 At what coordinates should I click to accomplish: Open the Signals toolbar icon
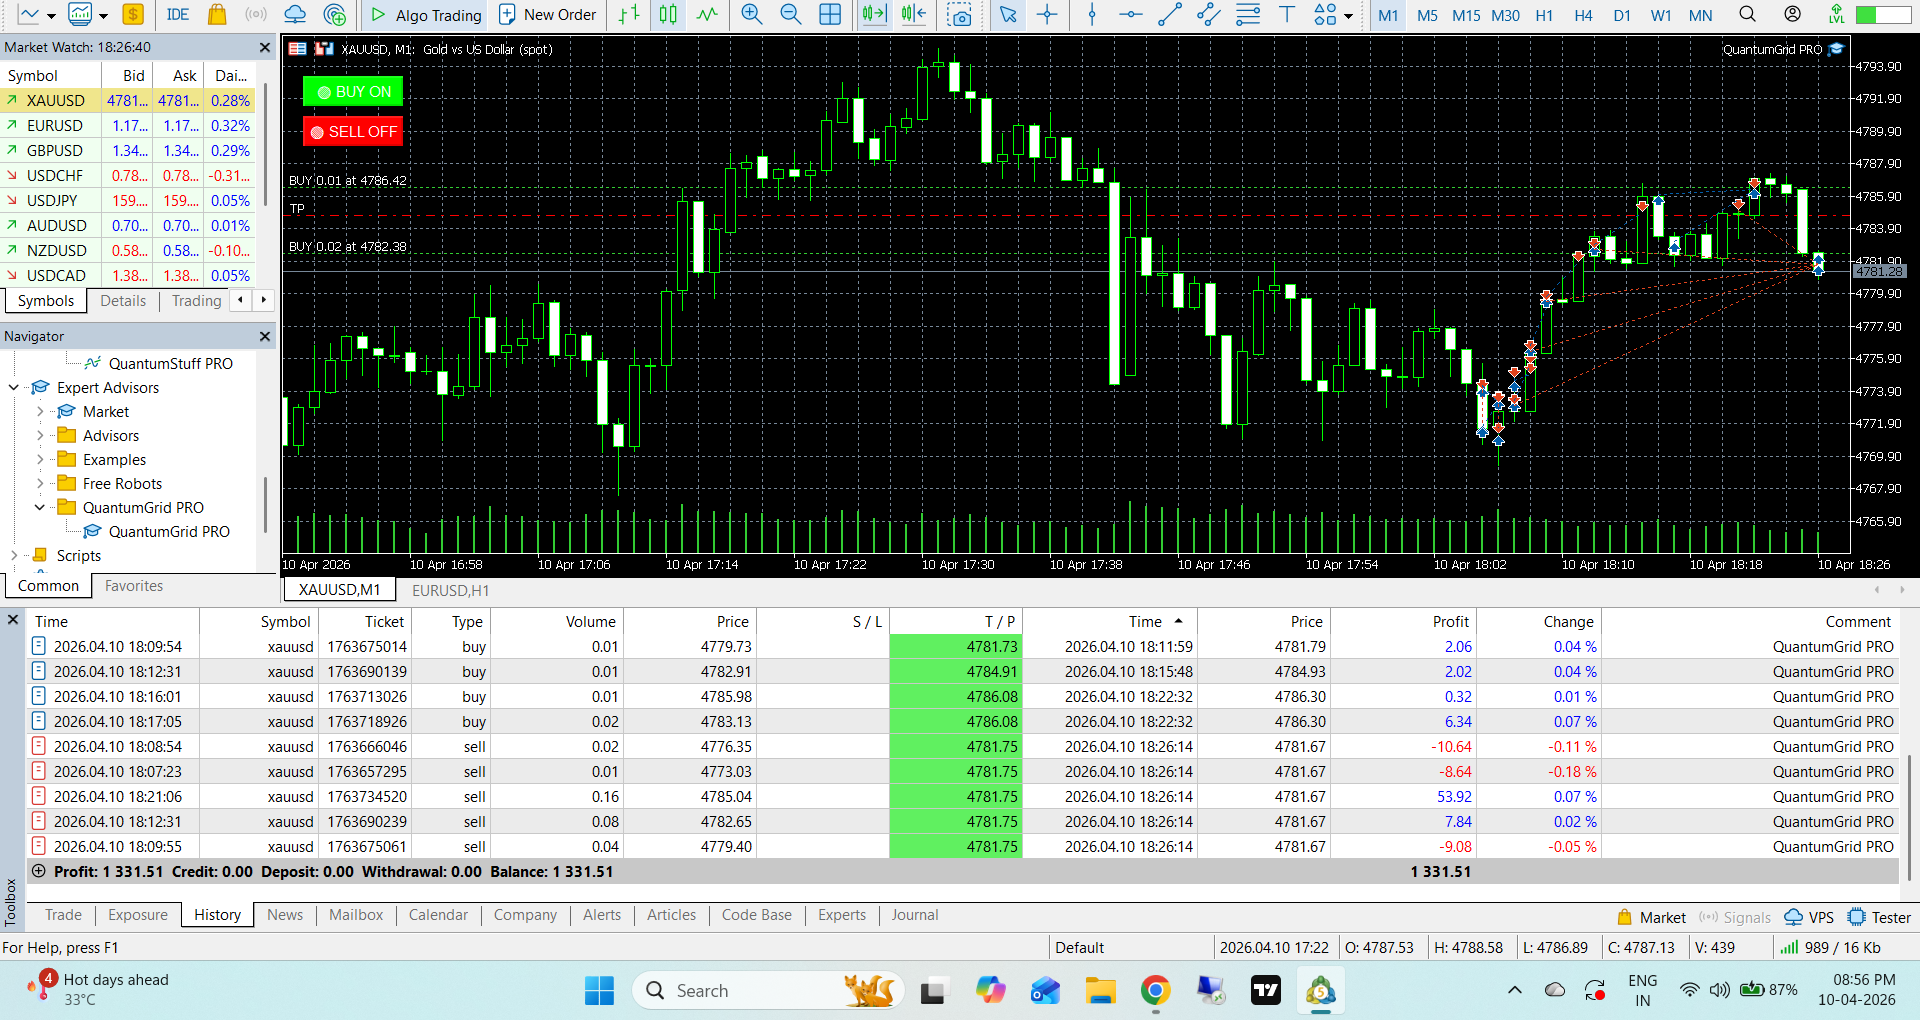[256, 14]
